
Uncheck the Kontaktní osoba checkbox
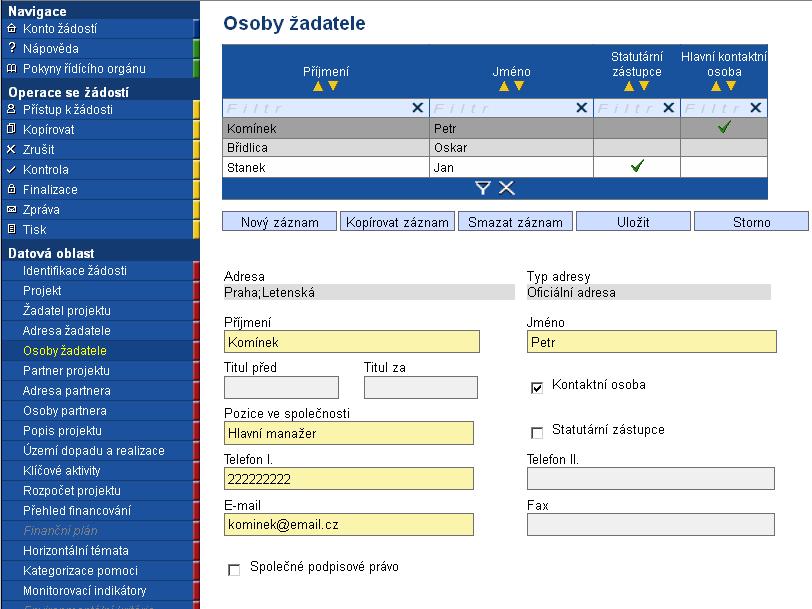coord(537,387)
